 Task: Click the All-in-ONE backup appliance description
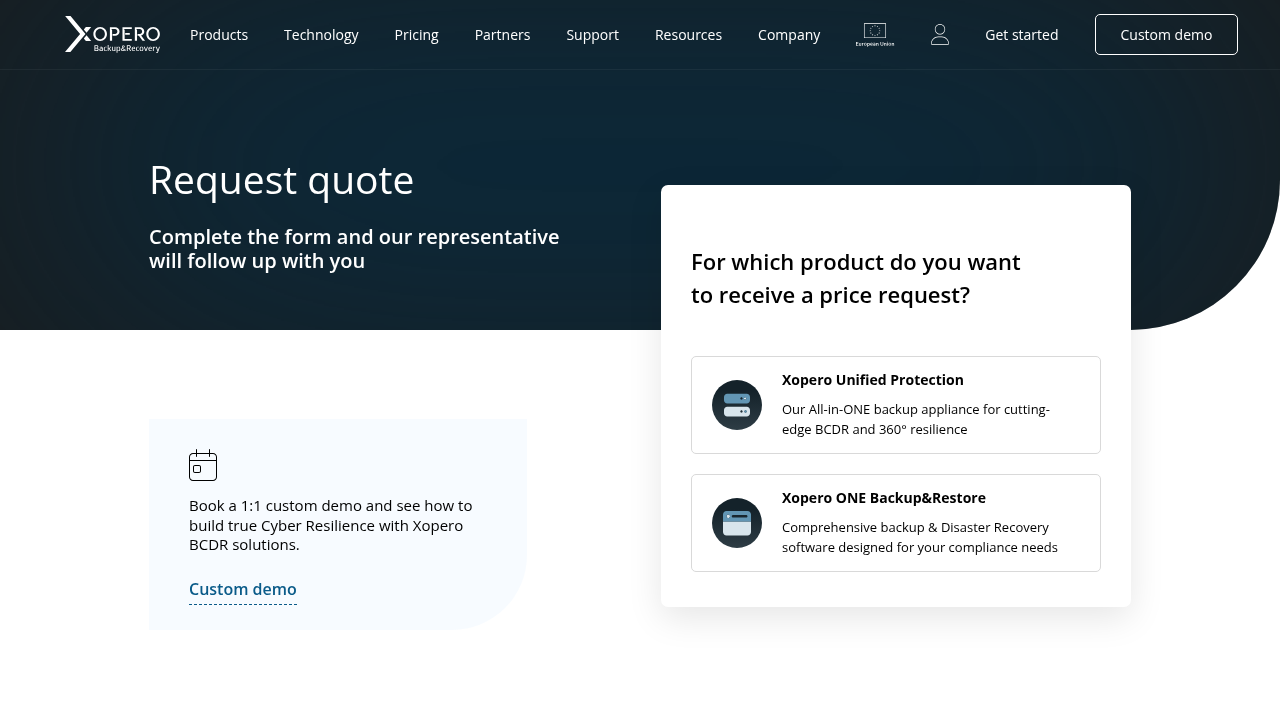point(915,419)
